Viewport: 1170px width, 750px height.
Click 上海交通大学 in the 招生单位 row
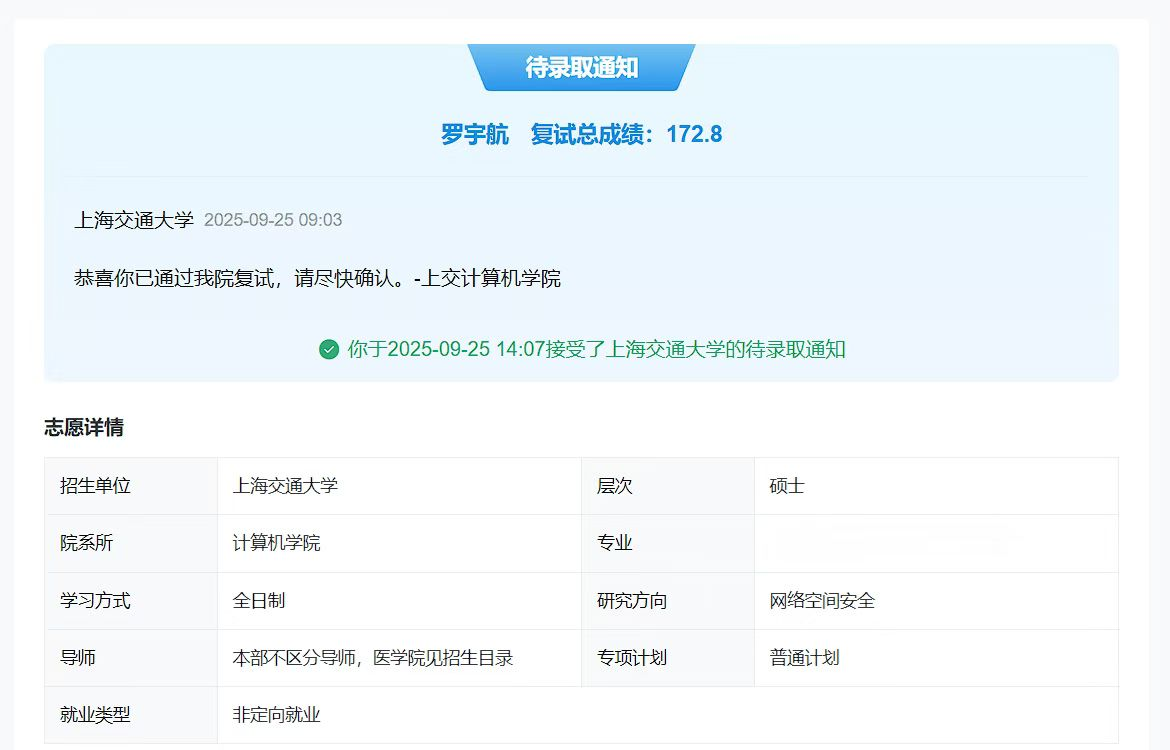(285, 486)
